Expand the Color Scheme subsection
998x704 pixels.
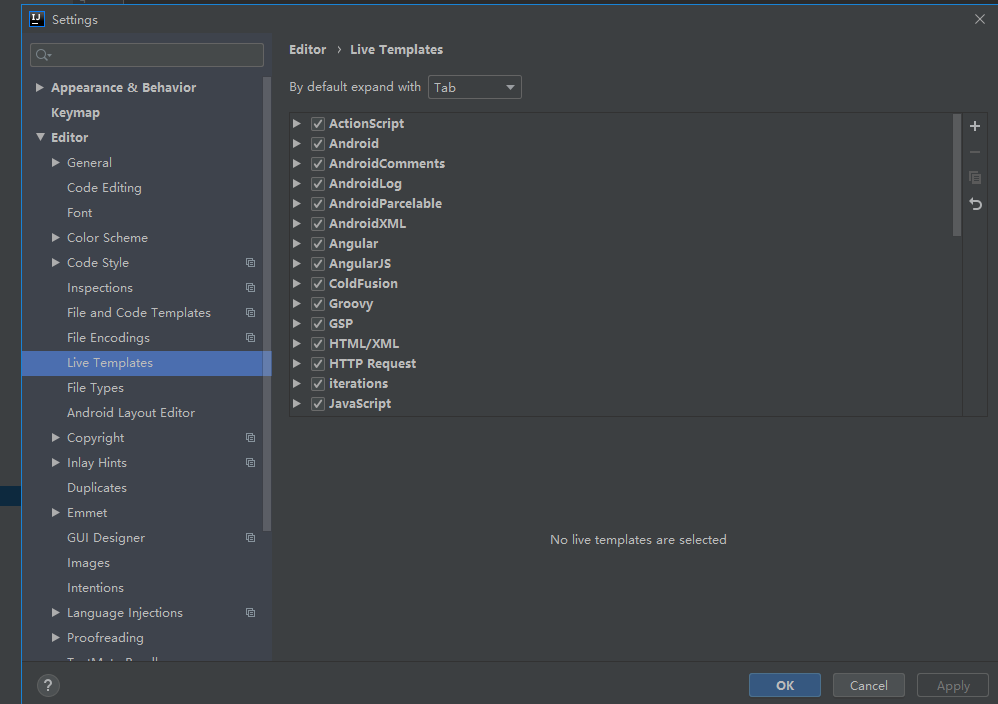[x=56, y=237]
